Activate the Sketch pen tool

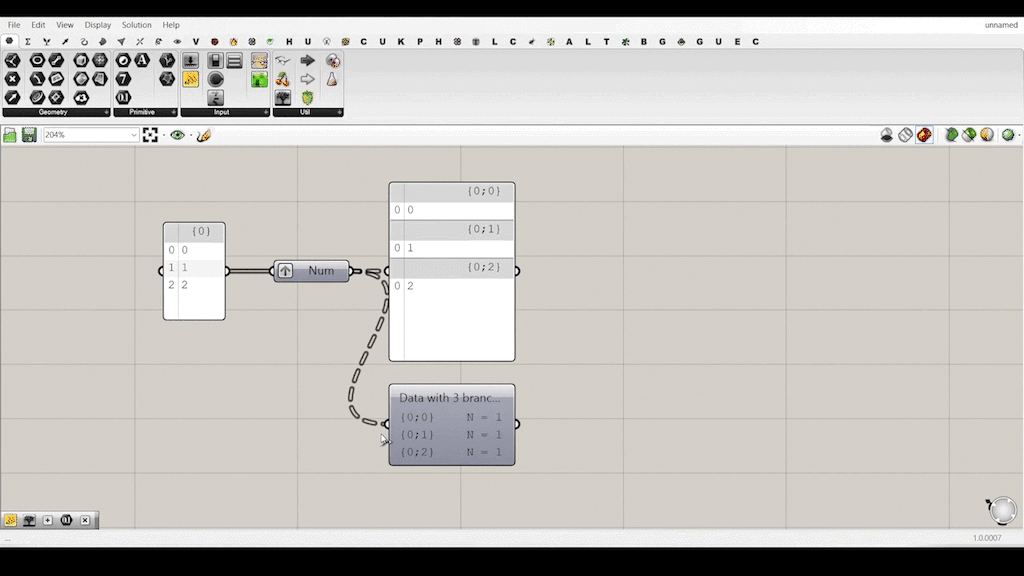tap(204, 135)
